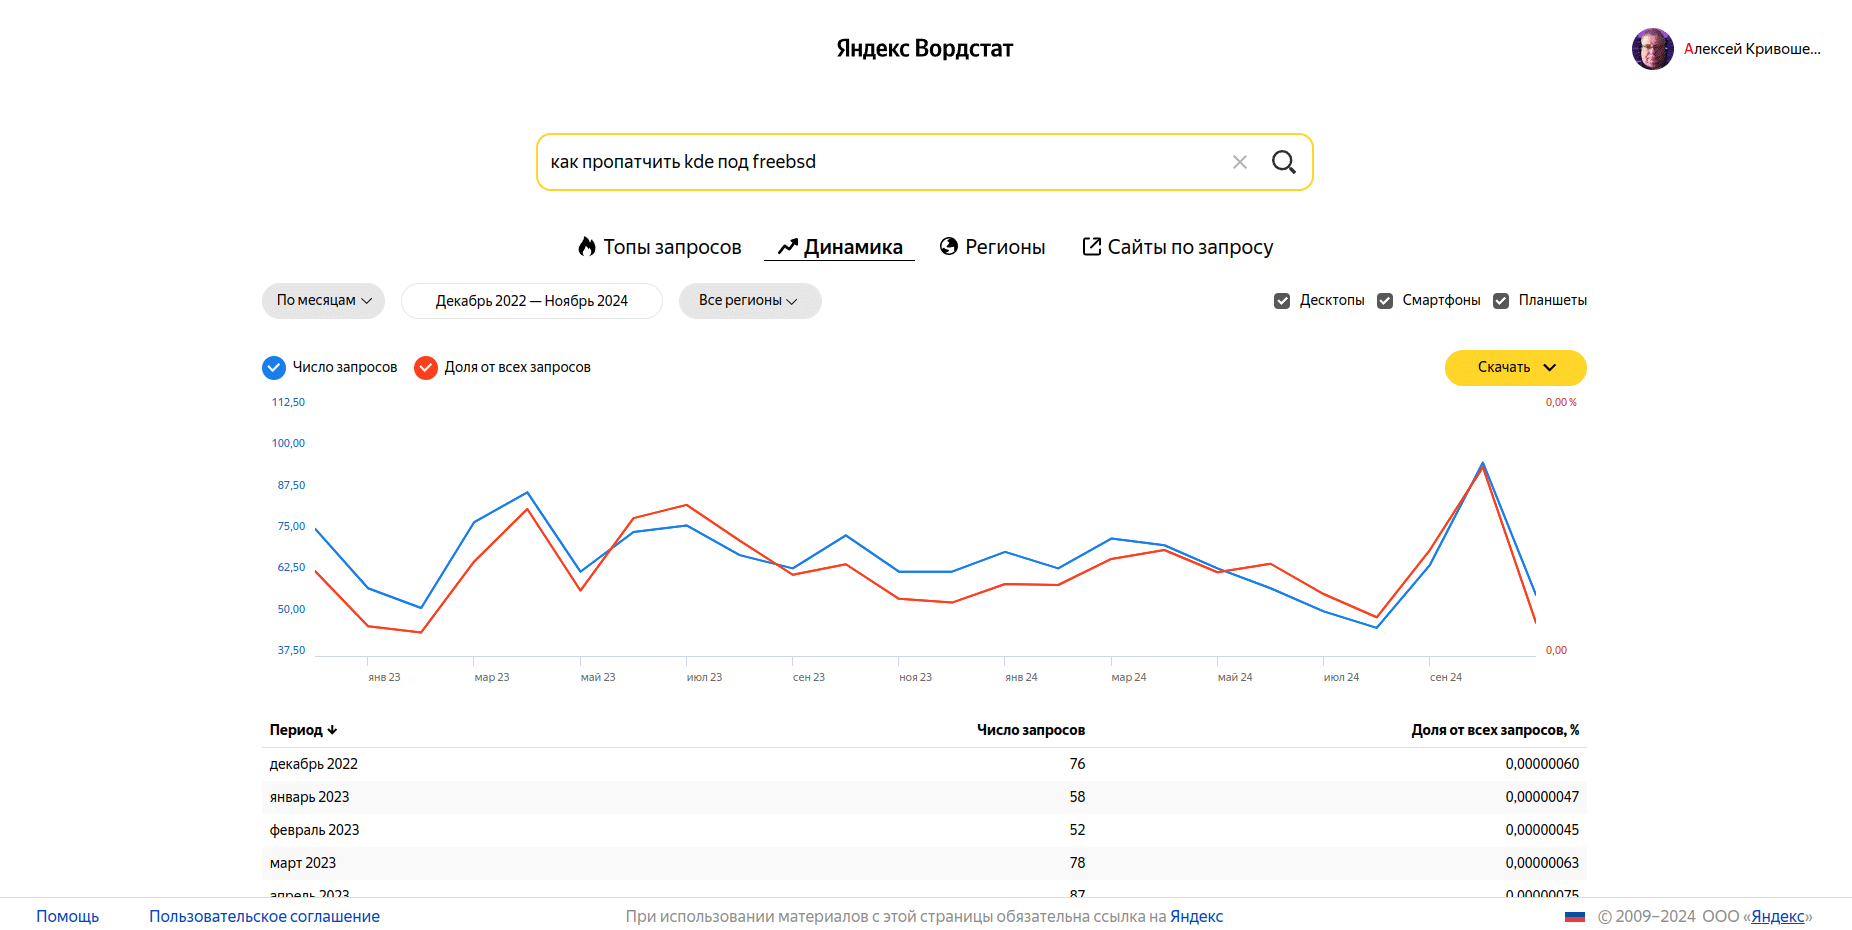The image size is (1852, 930).
Task: Click the share value 0,00000047
Action: click(x=1542, y=797)
